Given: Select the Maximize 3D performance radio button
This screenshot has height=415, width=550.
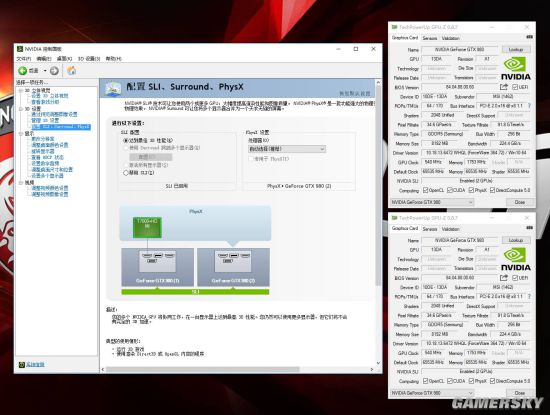Looking at the screenshot, I should [x=126, y=140].
